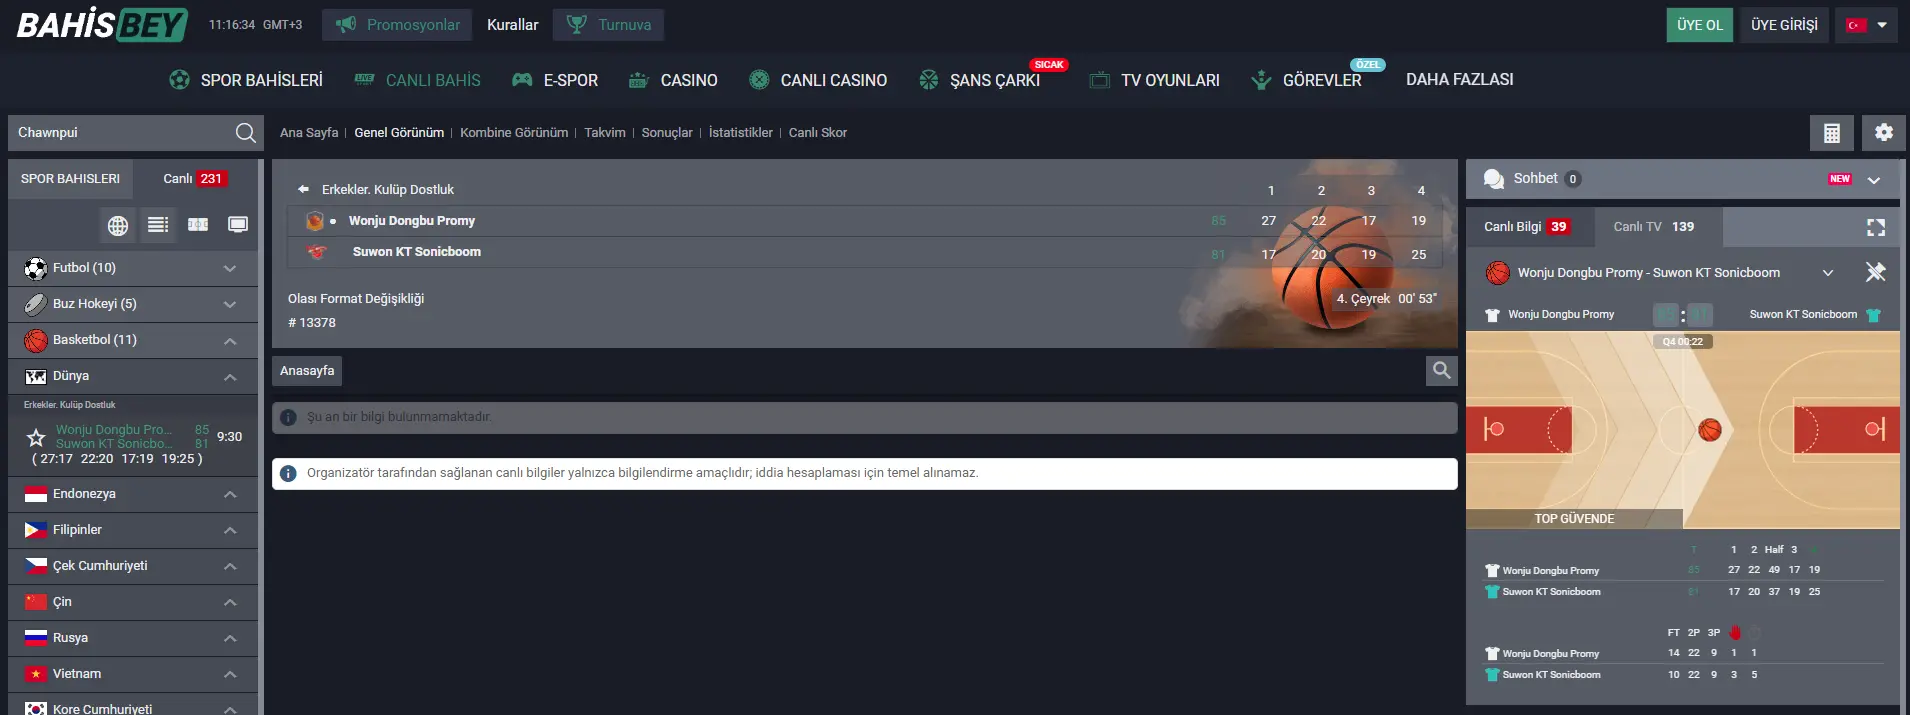Click the Suwon KT Sonicboom team logo
The image size is (1910, 715).
[x=317, y=252]
